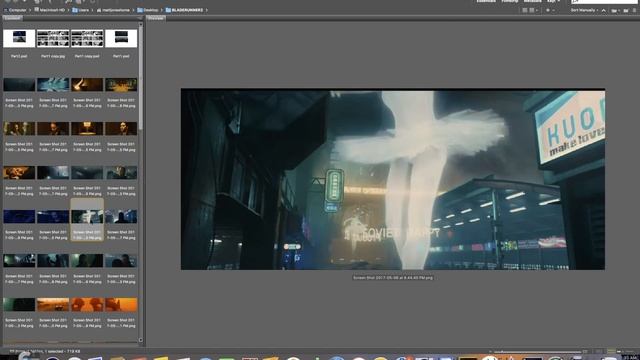Expand the chevron after Computer breadcrumb

(30, 10)
